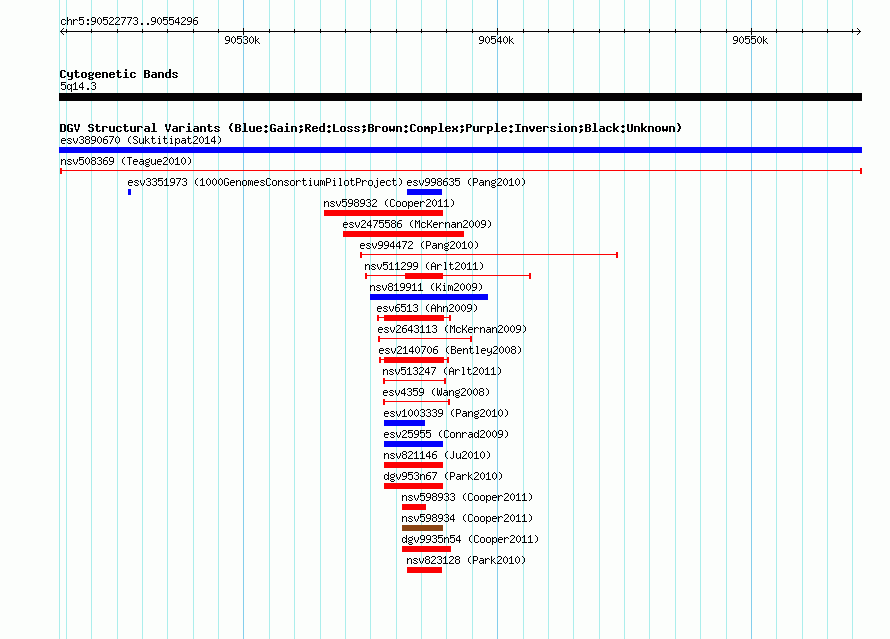This screenshot has height=639, width=890.
Task: Open variant label esv1003339 (Pang2010)
Action: (446, 413)
